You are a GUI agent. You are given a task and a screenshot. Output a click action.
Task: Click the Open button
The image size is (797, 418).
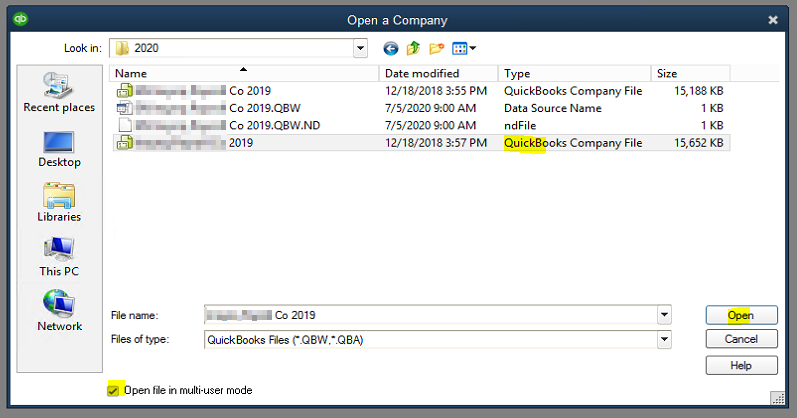point(742,315)
